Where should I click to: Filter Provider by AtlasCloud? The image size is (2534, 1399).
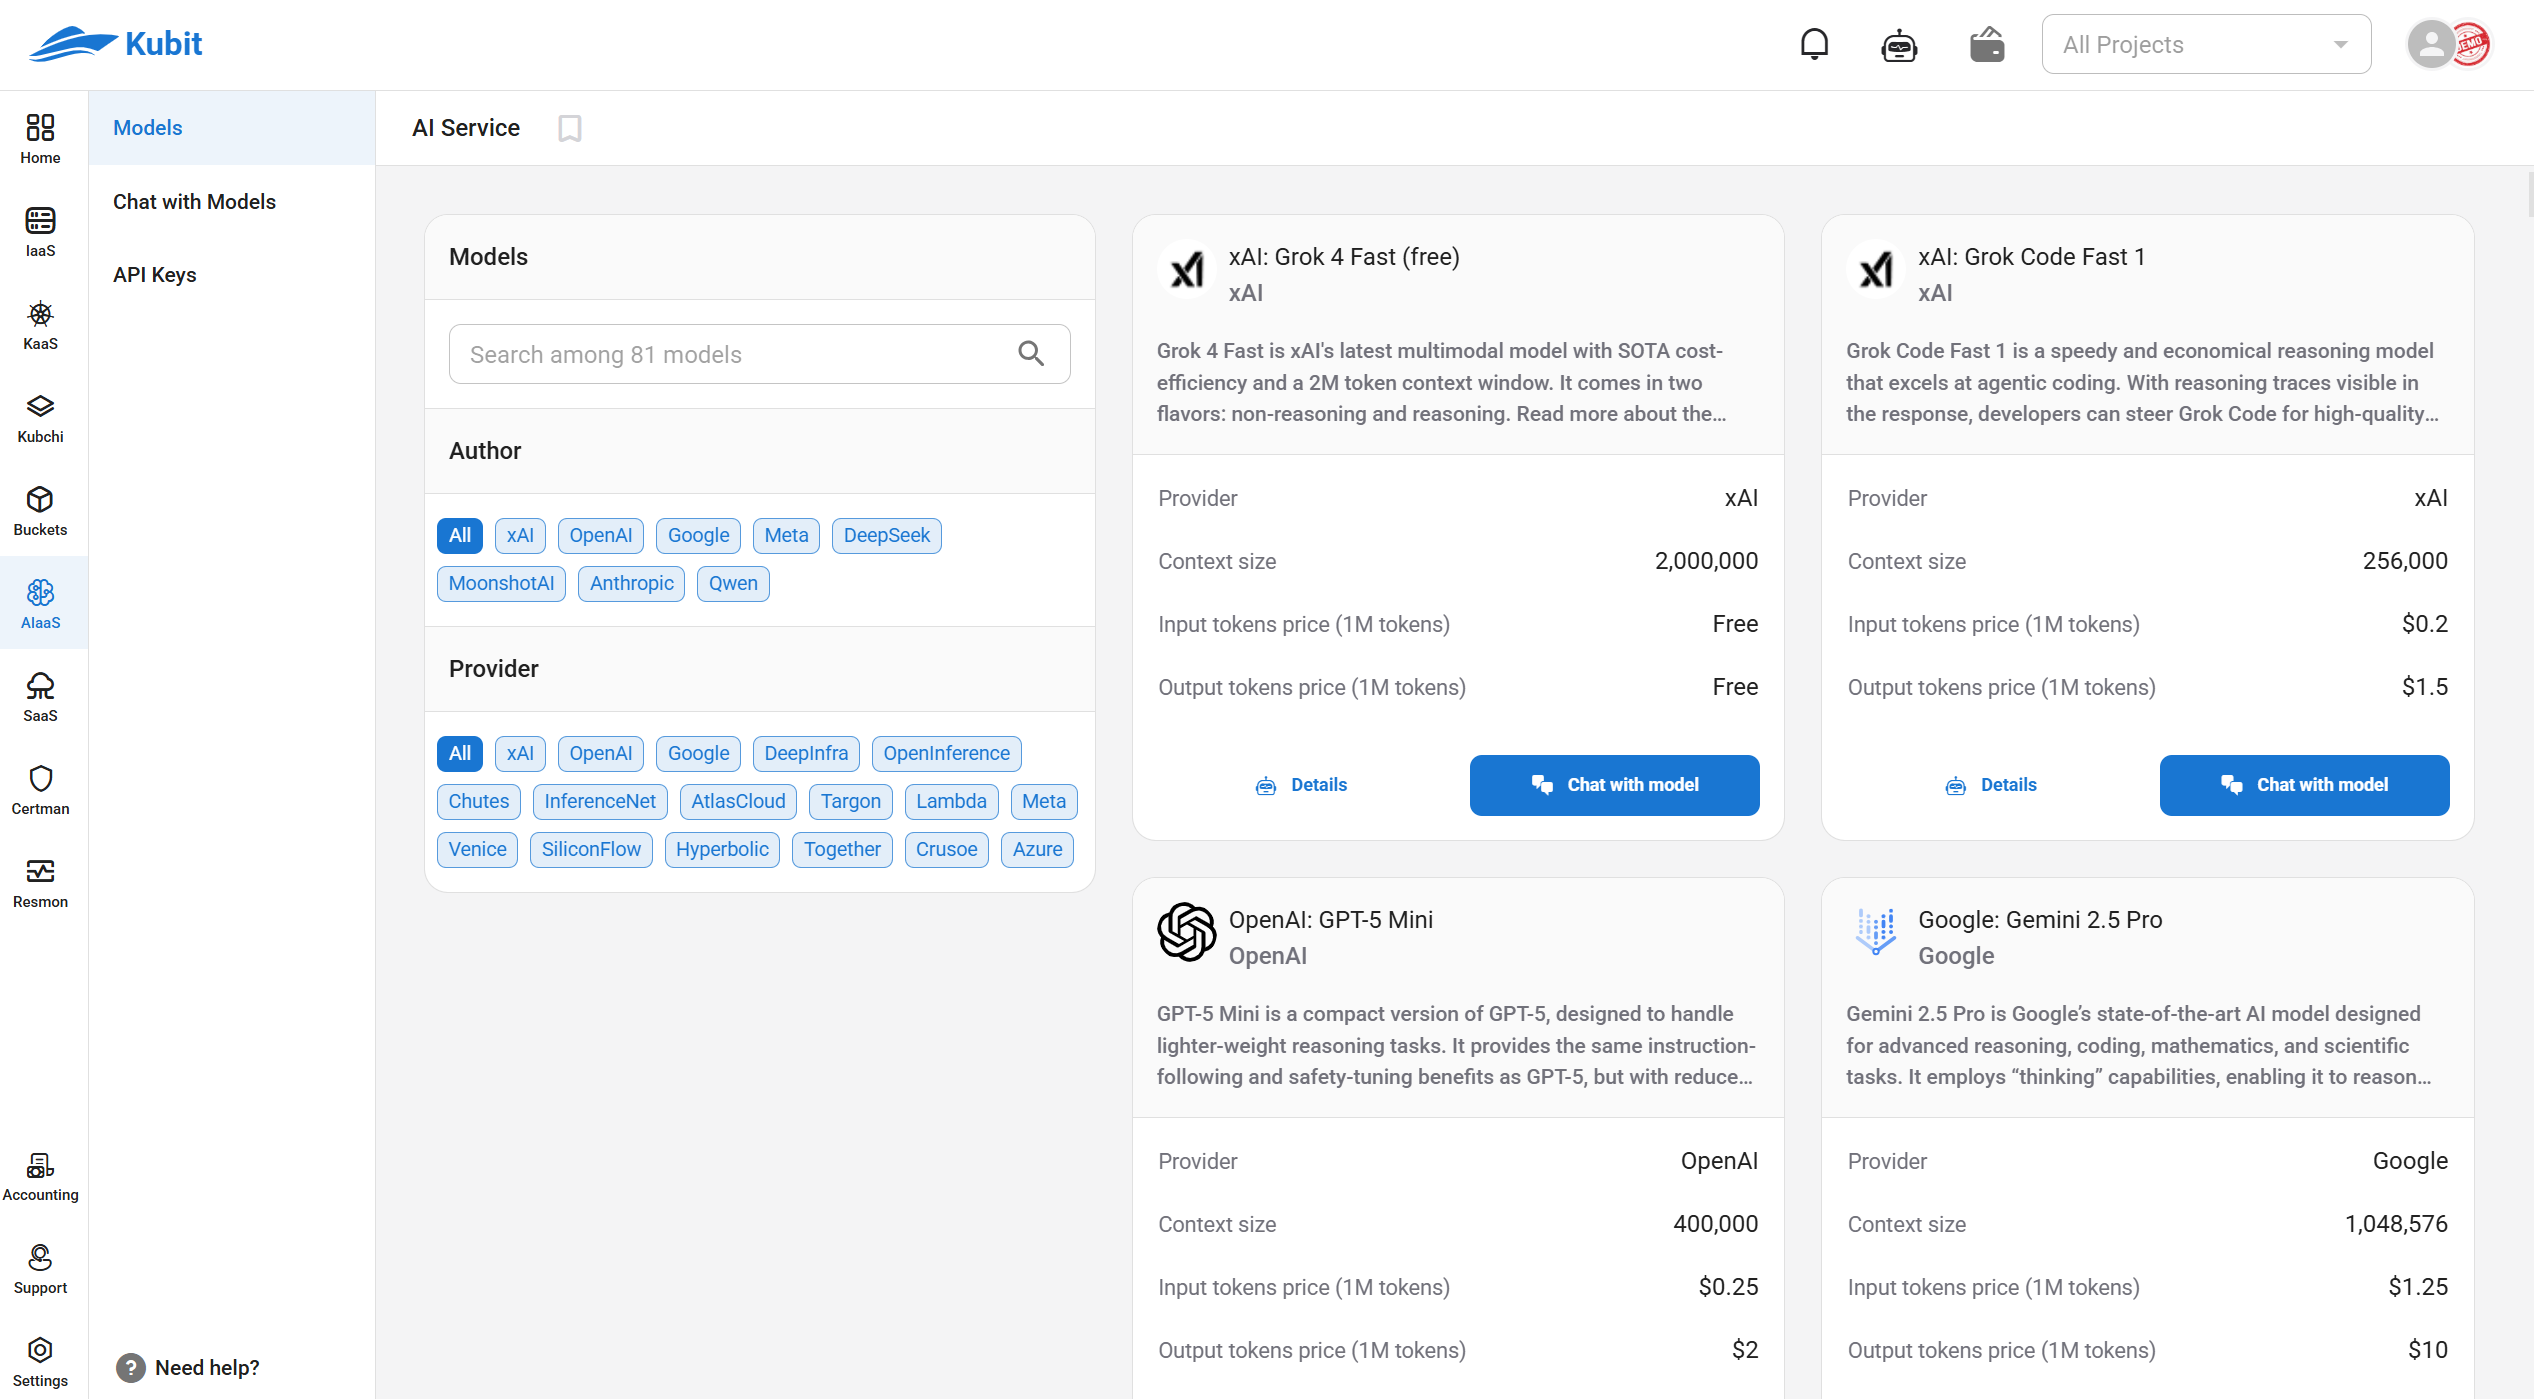738,802
